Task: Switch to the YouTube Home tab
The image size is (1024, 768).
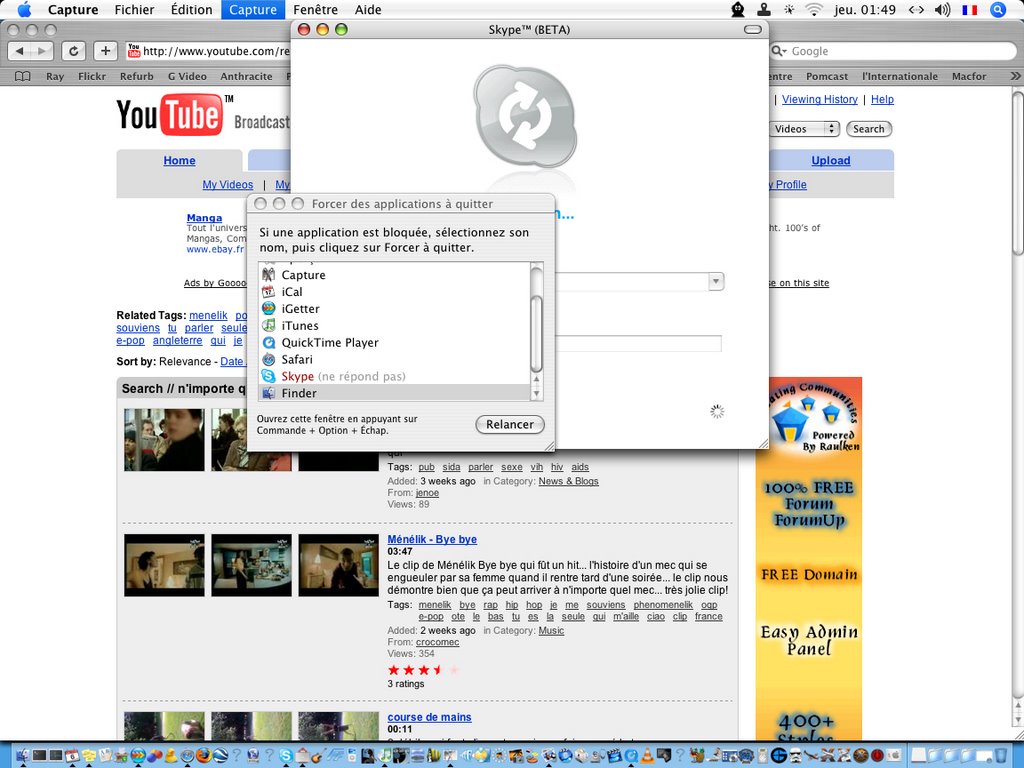Action: pyautogui.click(x=180, y=161)
